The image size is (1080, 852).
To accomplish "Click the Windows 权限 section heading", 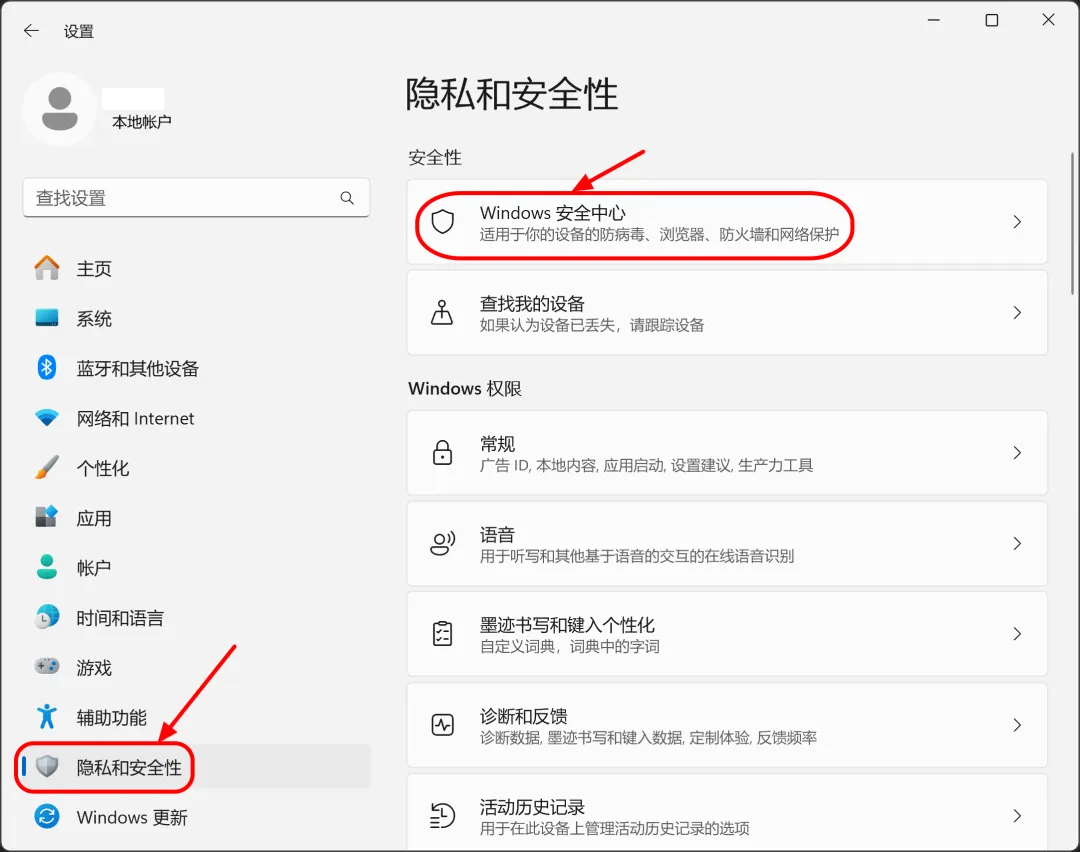I will (465, 388).
